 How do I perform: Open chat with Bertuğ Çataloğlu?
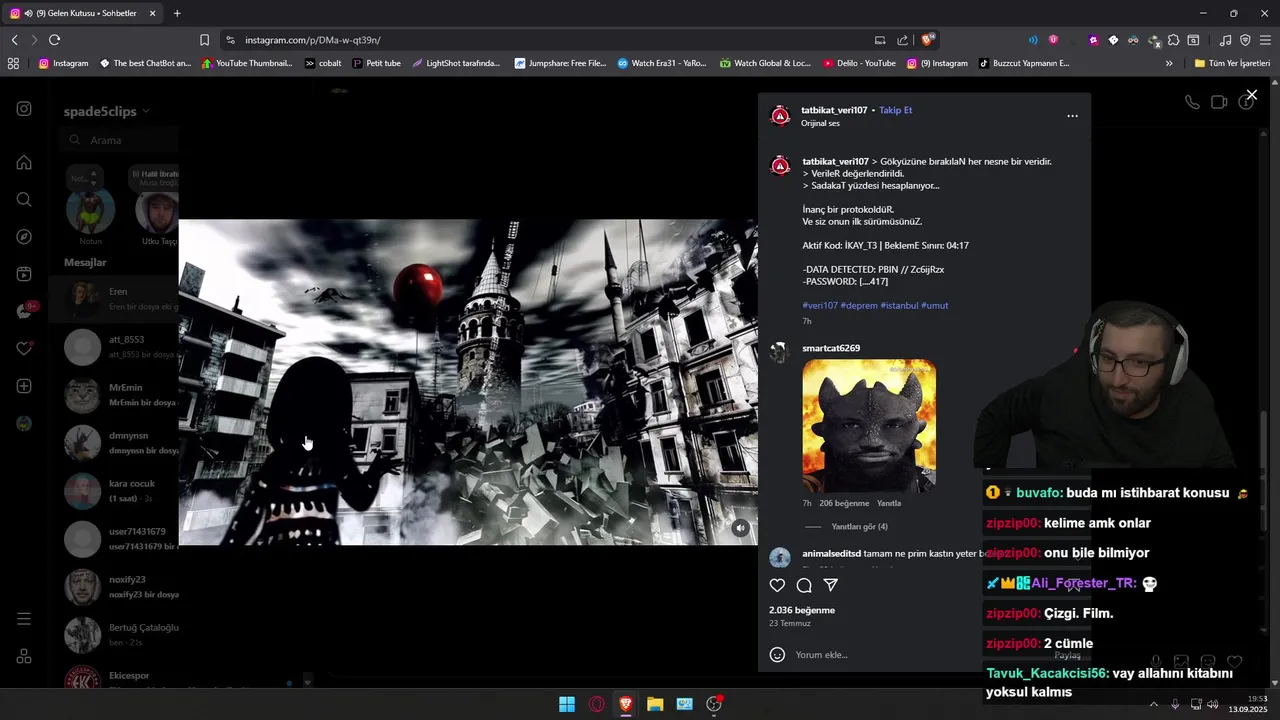click(x=114, y=635)
